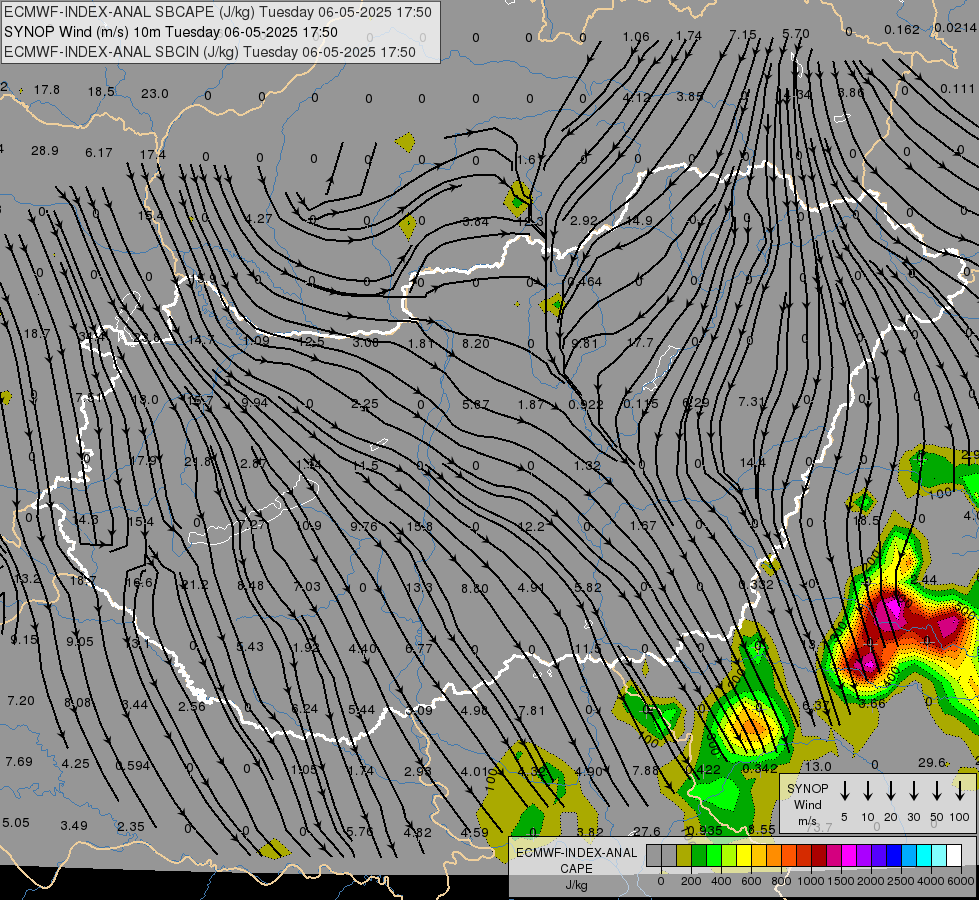Click the map value 3.49
Viewport: 979px width, 900px height.
coord(74,826)
